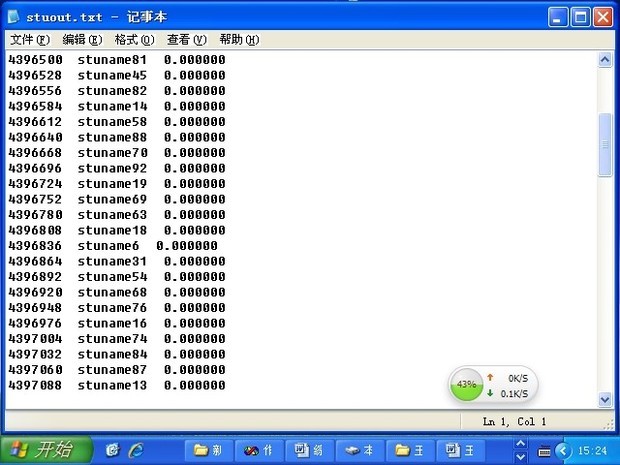Image resolution: width=620 pixels, height=465 pixels.
Task: Launch Internet Explorer from quick launch
Action: coord(136,450)
